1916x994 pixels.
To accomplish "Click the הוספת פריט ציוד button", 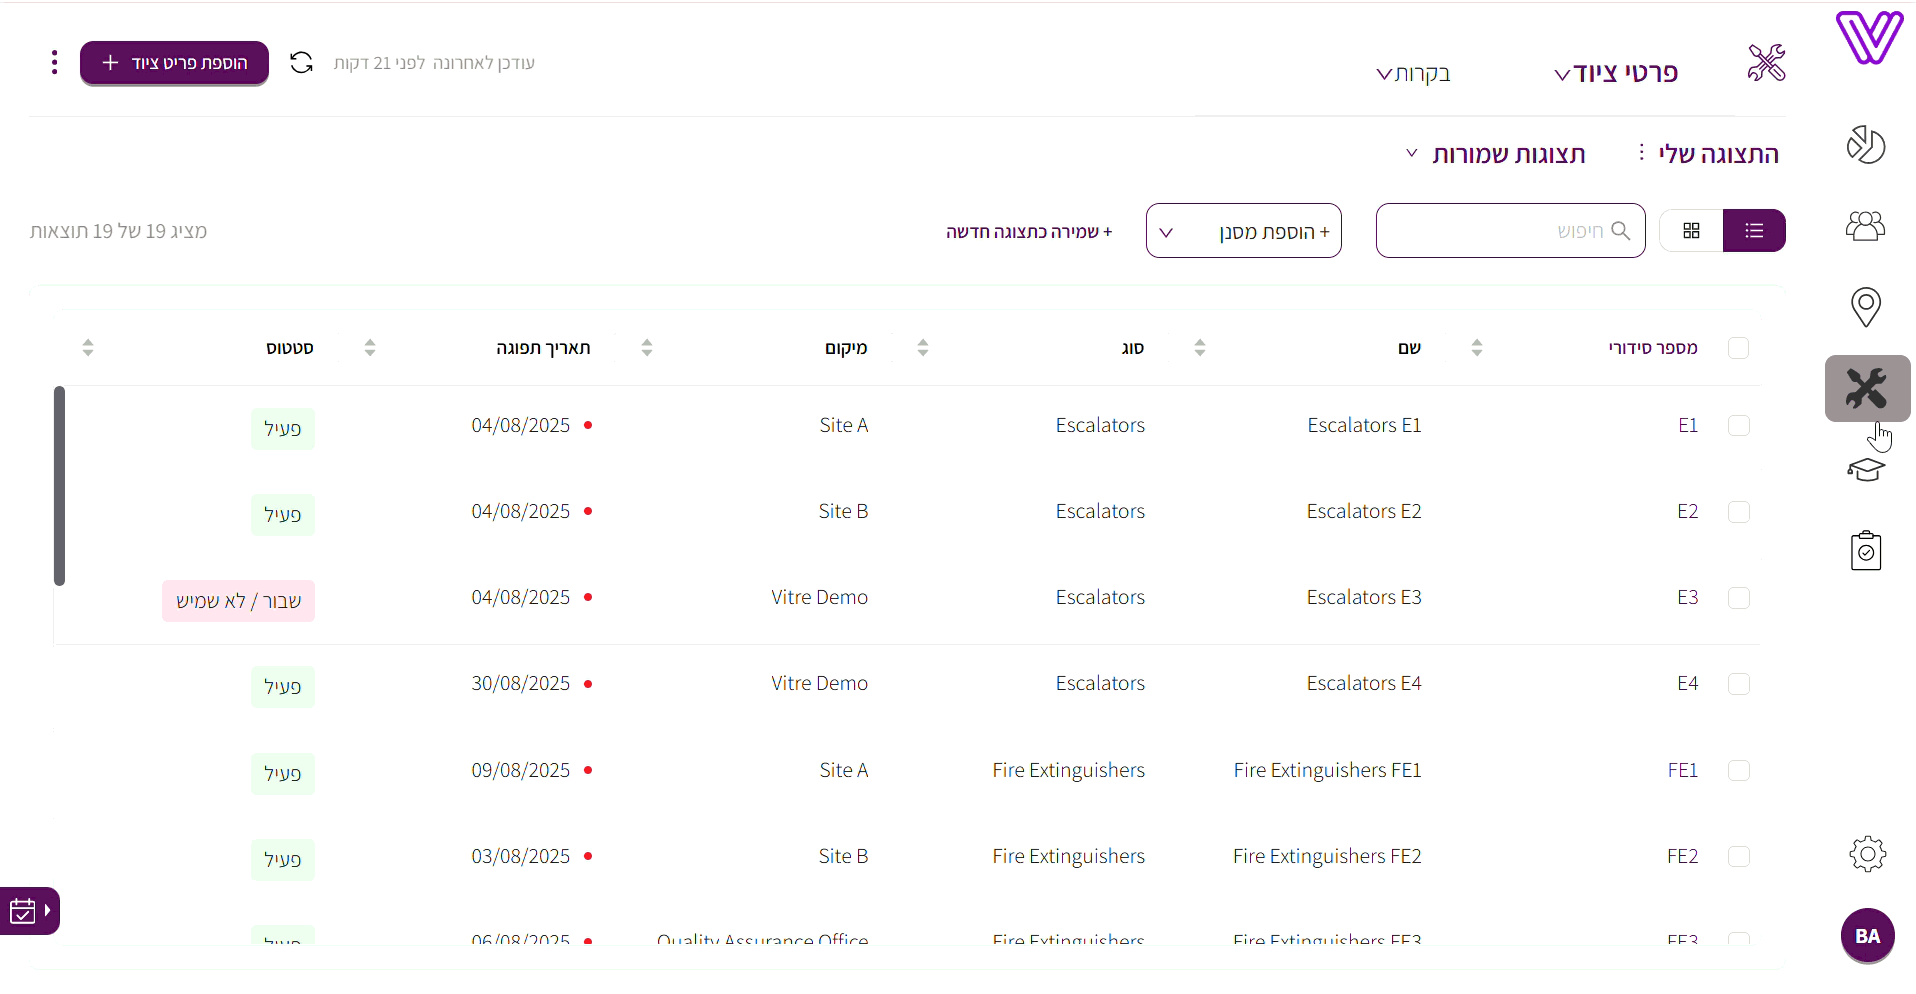I will 174,63.
